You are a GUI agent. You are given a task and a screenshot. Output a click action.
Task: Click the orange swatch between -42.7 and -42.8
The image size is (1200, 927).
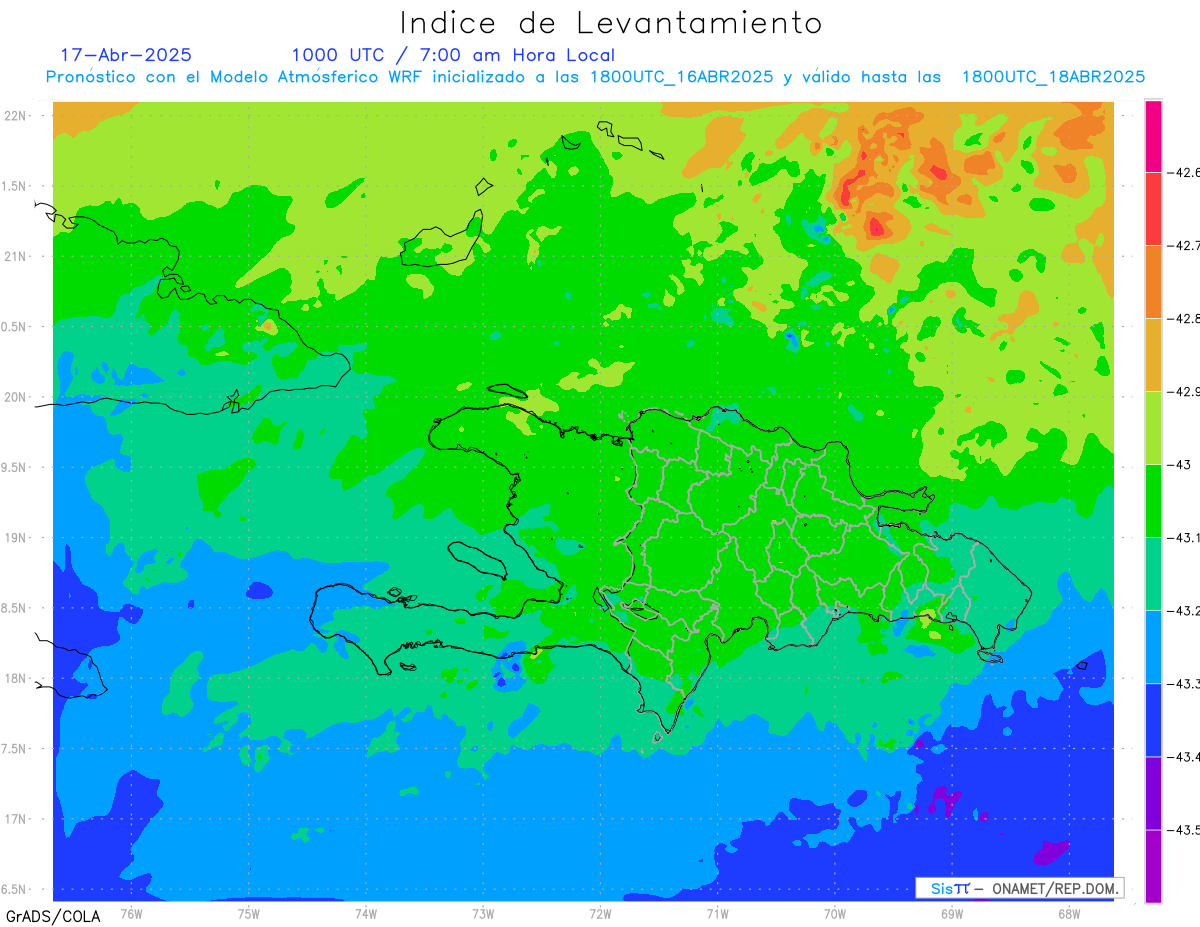[x=1153, y=281]
